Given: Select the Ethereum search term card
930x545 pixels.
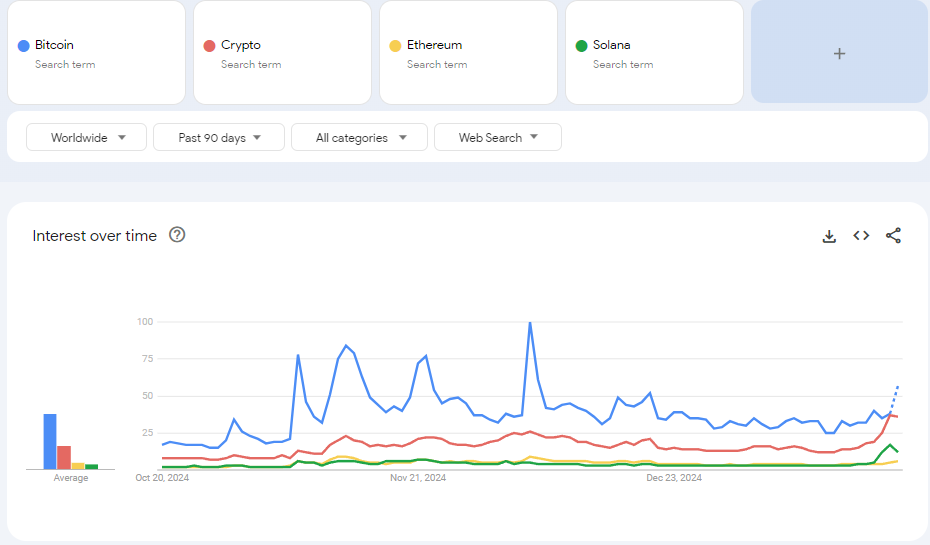Looking at the screenshot, I should click(x=469, y=52).
